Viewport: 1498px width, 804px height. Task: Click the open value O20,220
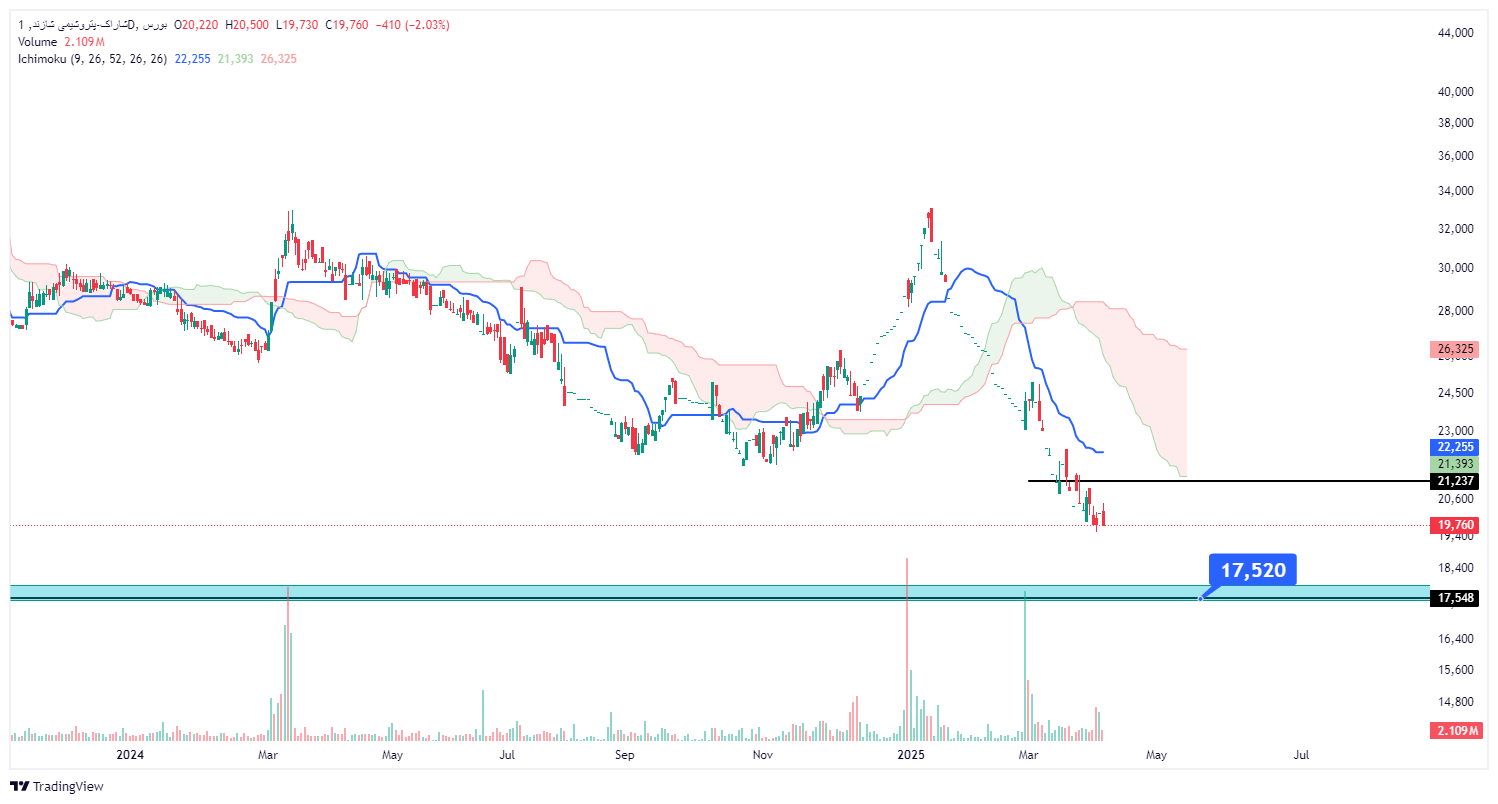tap(198, 25)
